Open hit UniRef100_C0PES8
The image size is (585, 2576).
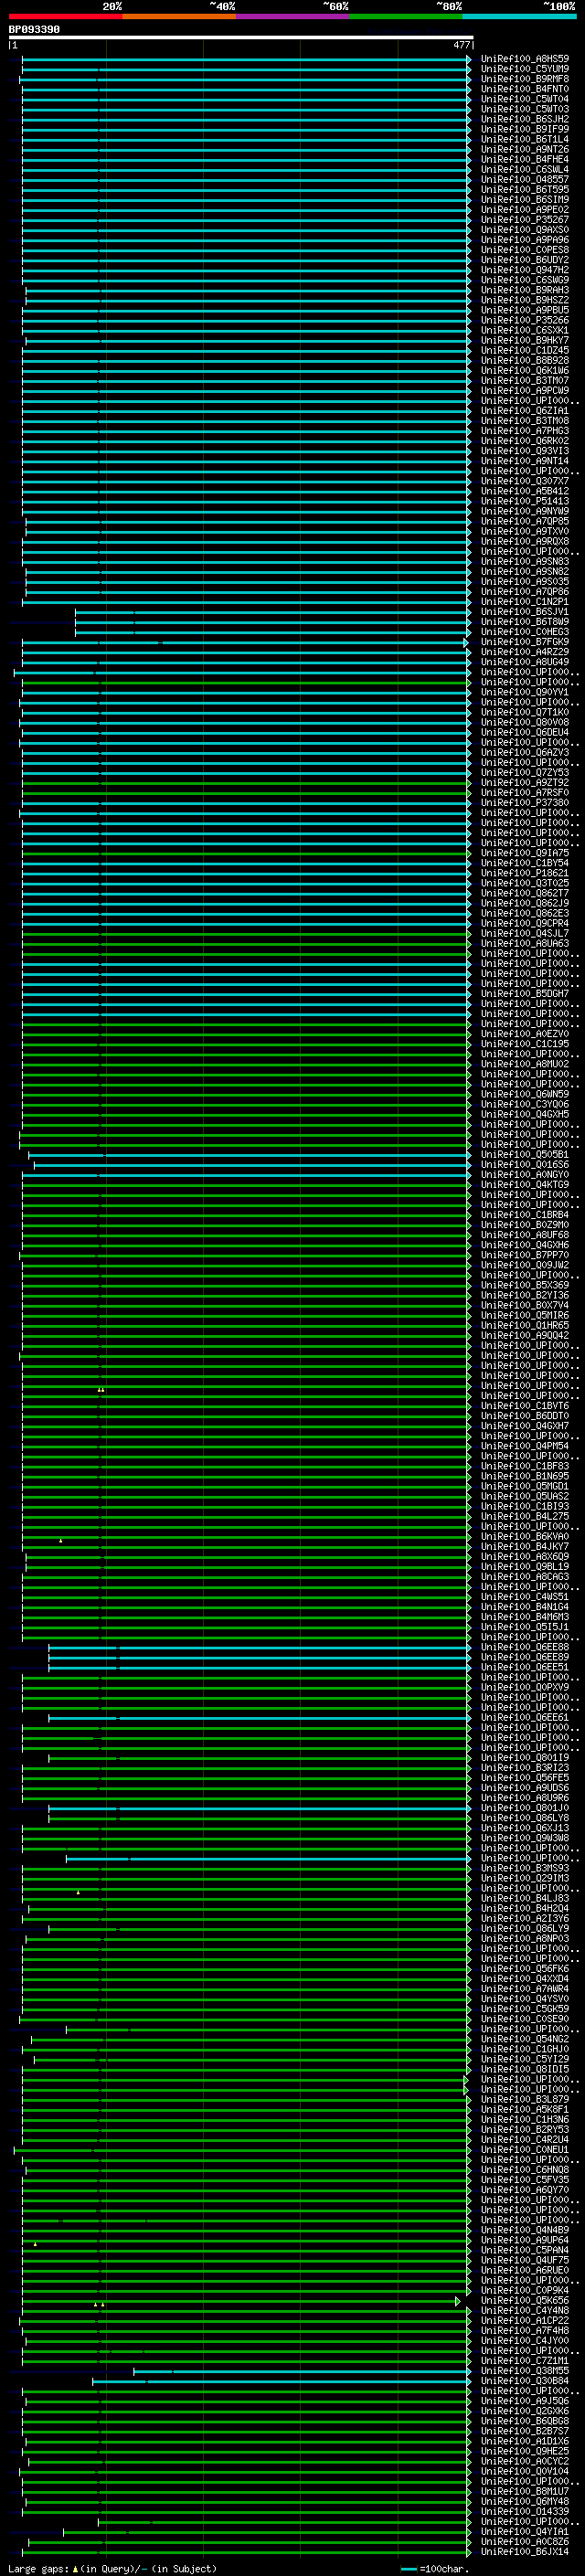(525, 250)
